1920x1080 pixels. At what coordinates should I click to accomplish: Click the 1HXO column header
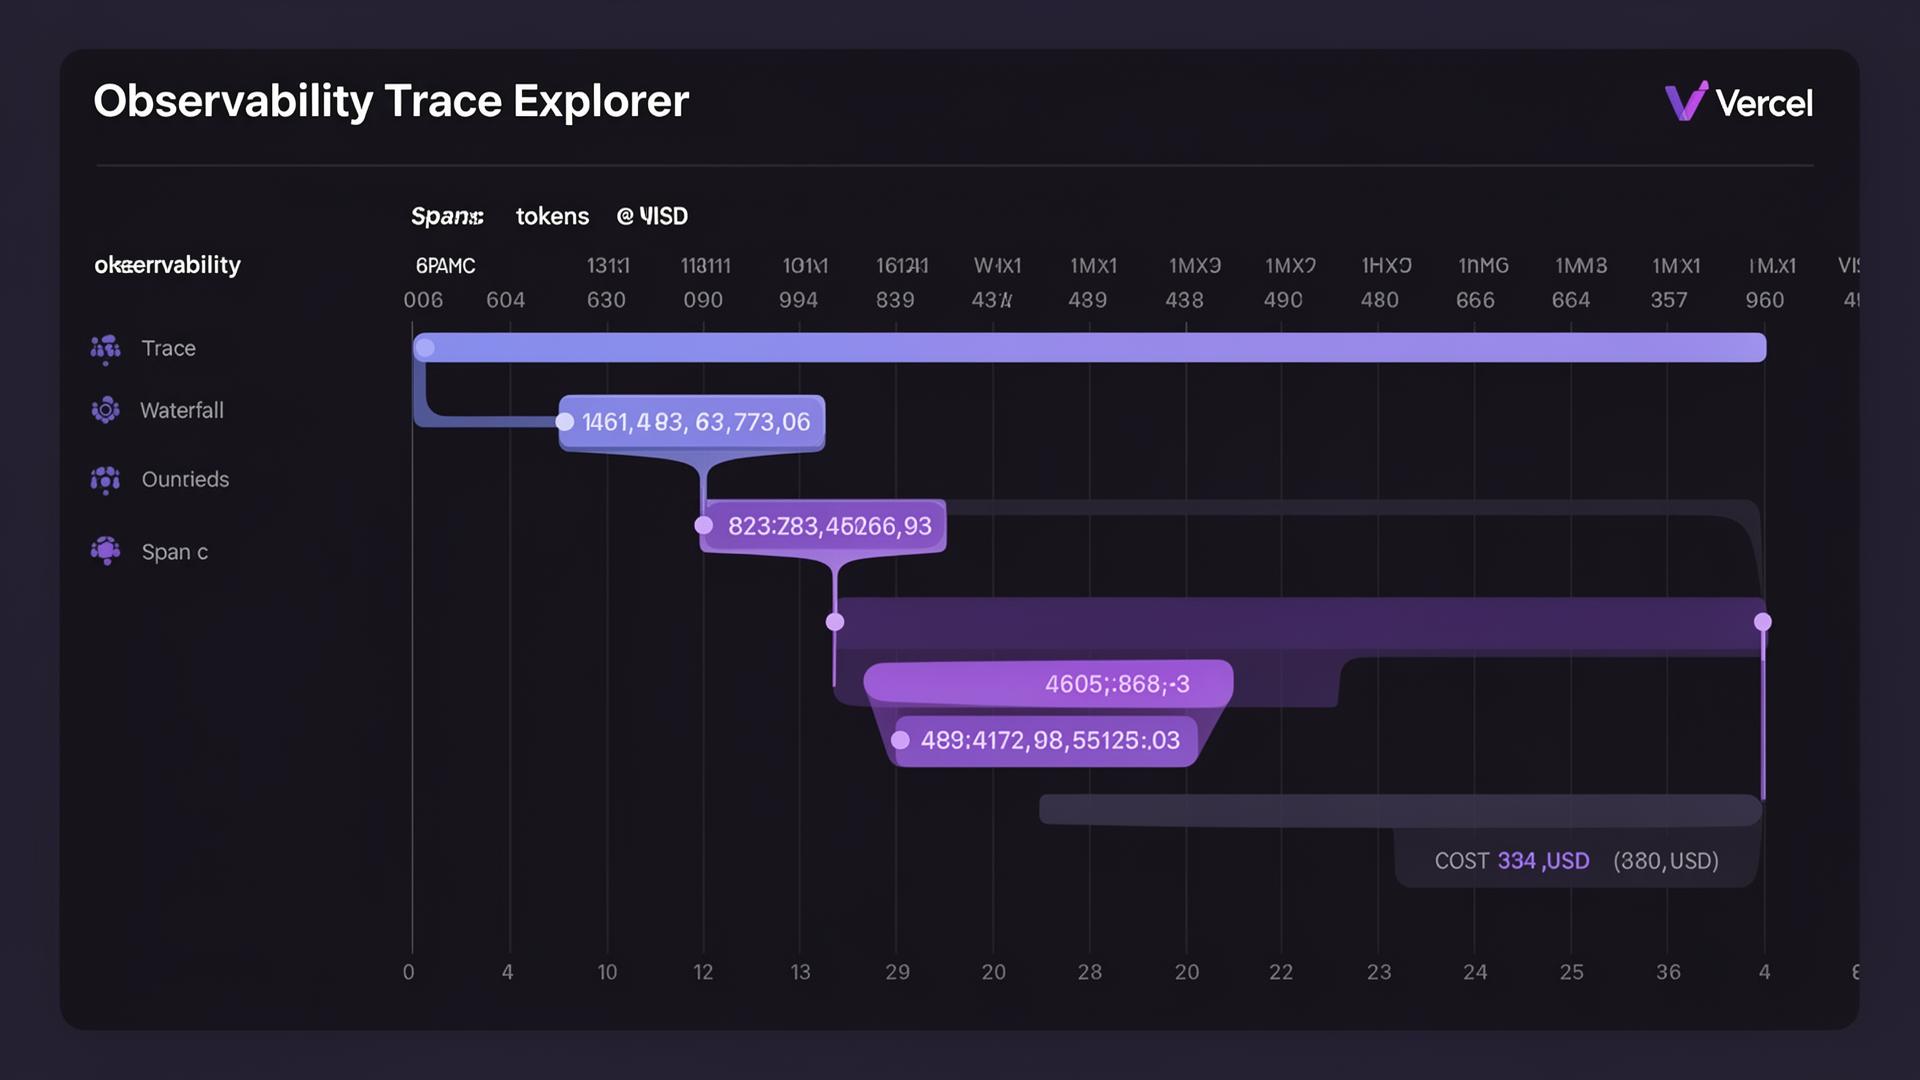[x=1386, y=266]
